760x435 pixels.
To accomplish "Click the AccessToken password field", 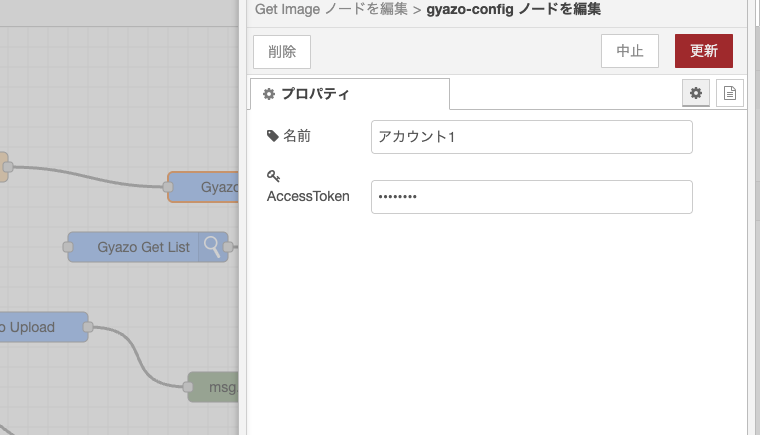I will (x=532, y=197).
